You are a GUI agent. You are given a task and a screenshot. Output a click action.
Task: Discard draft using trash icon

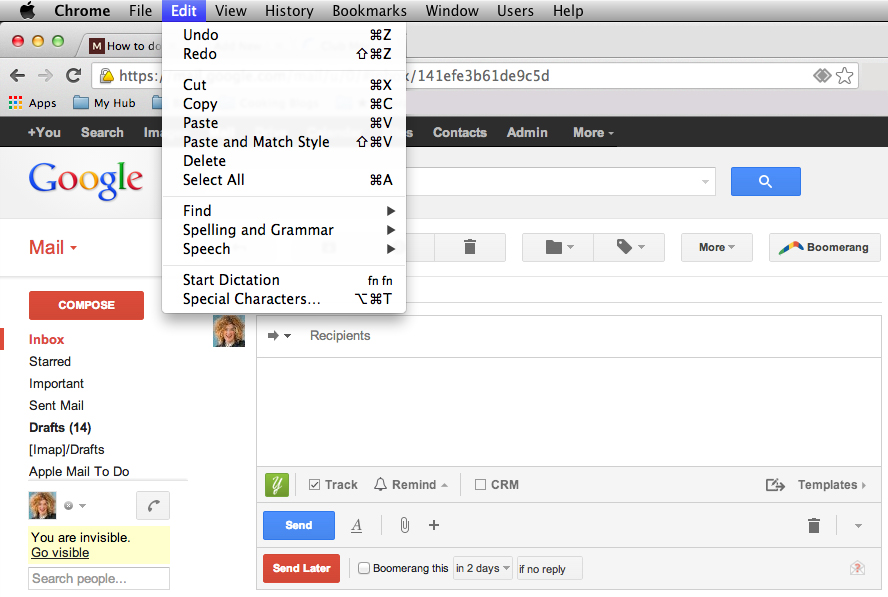[x=814, y=526]
